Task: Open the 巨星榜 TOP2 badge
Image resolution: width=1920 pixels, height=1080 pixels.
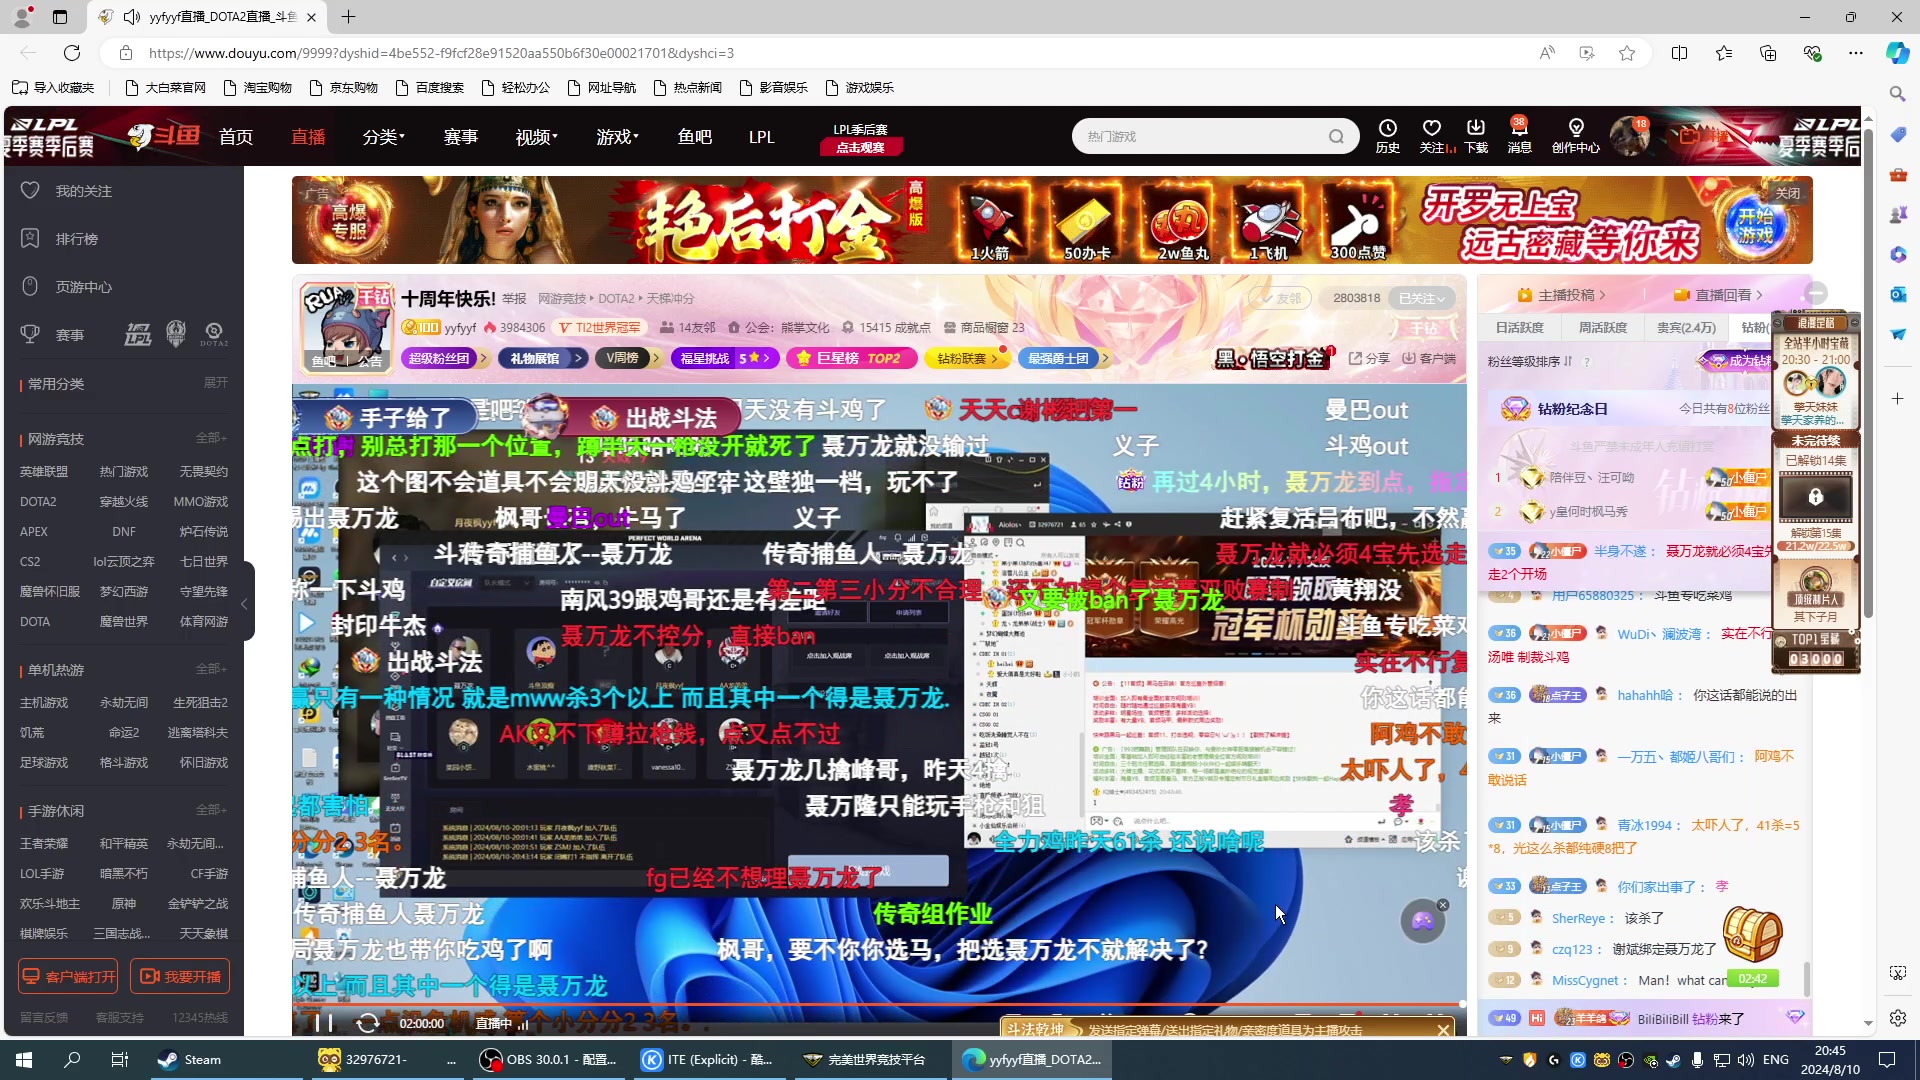Action: pyautogui.click(x=850, y=358)
